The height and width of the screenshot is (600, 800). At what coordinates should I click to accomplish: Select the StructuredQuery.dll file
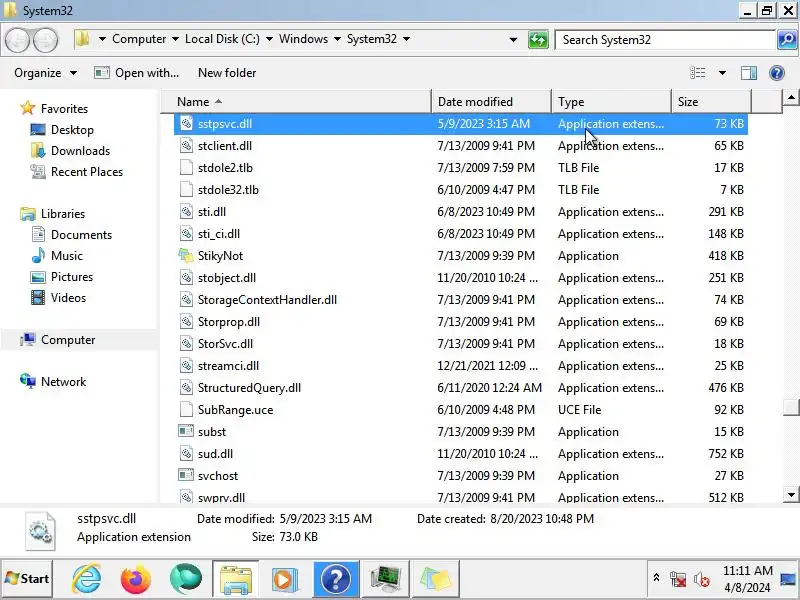tap(461, 388)
